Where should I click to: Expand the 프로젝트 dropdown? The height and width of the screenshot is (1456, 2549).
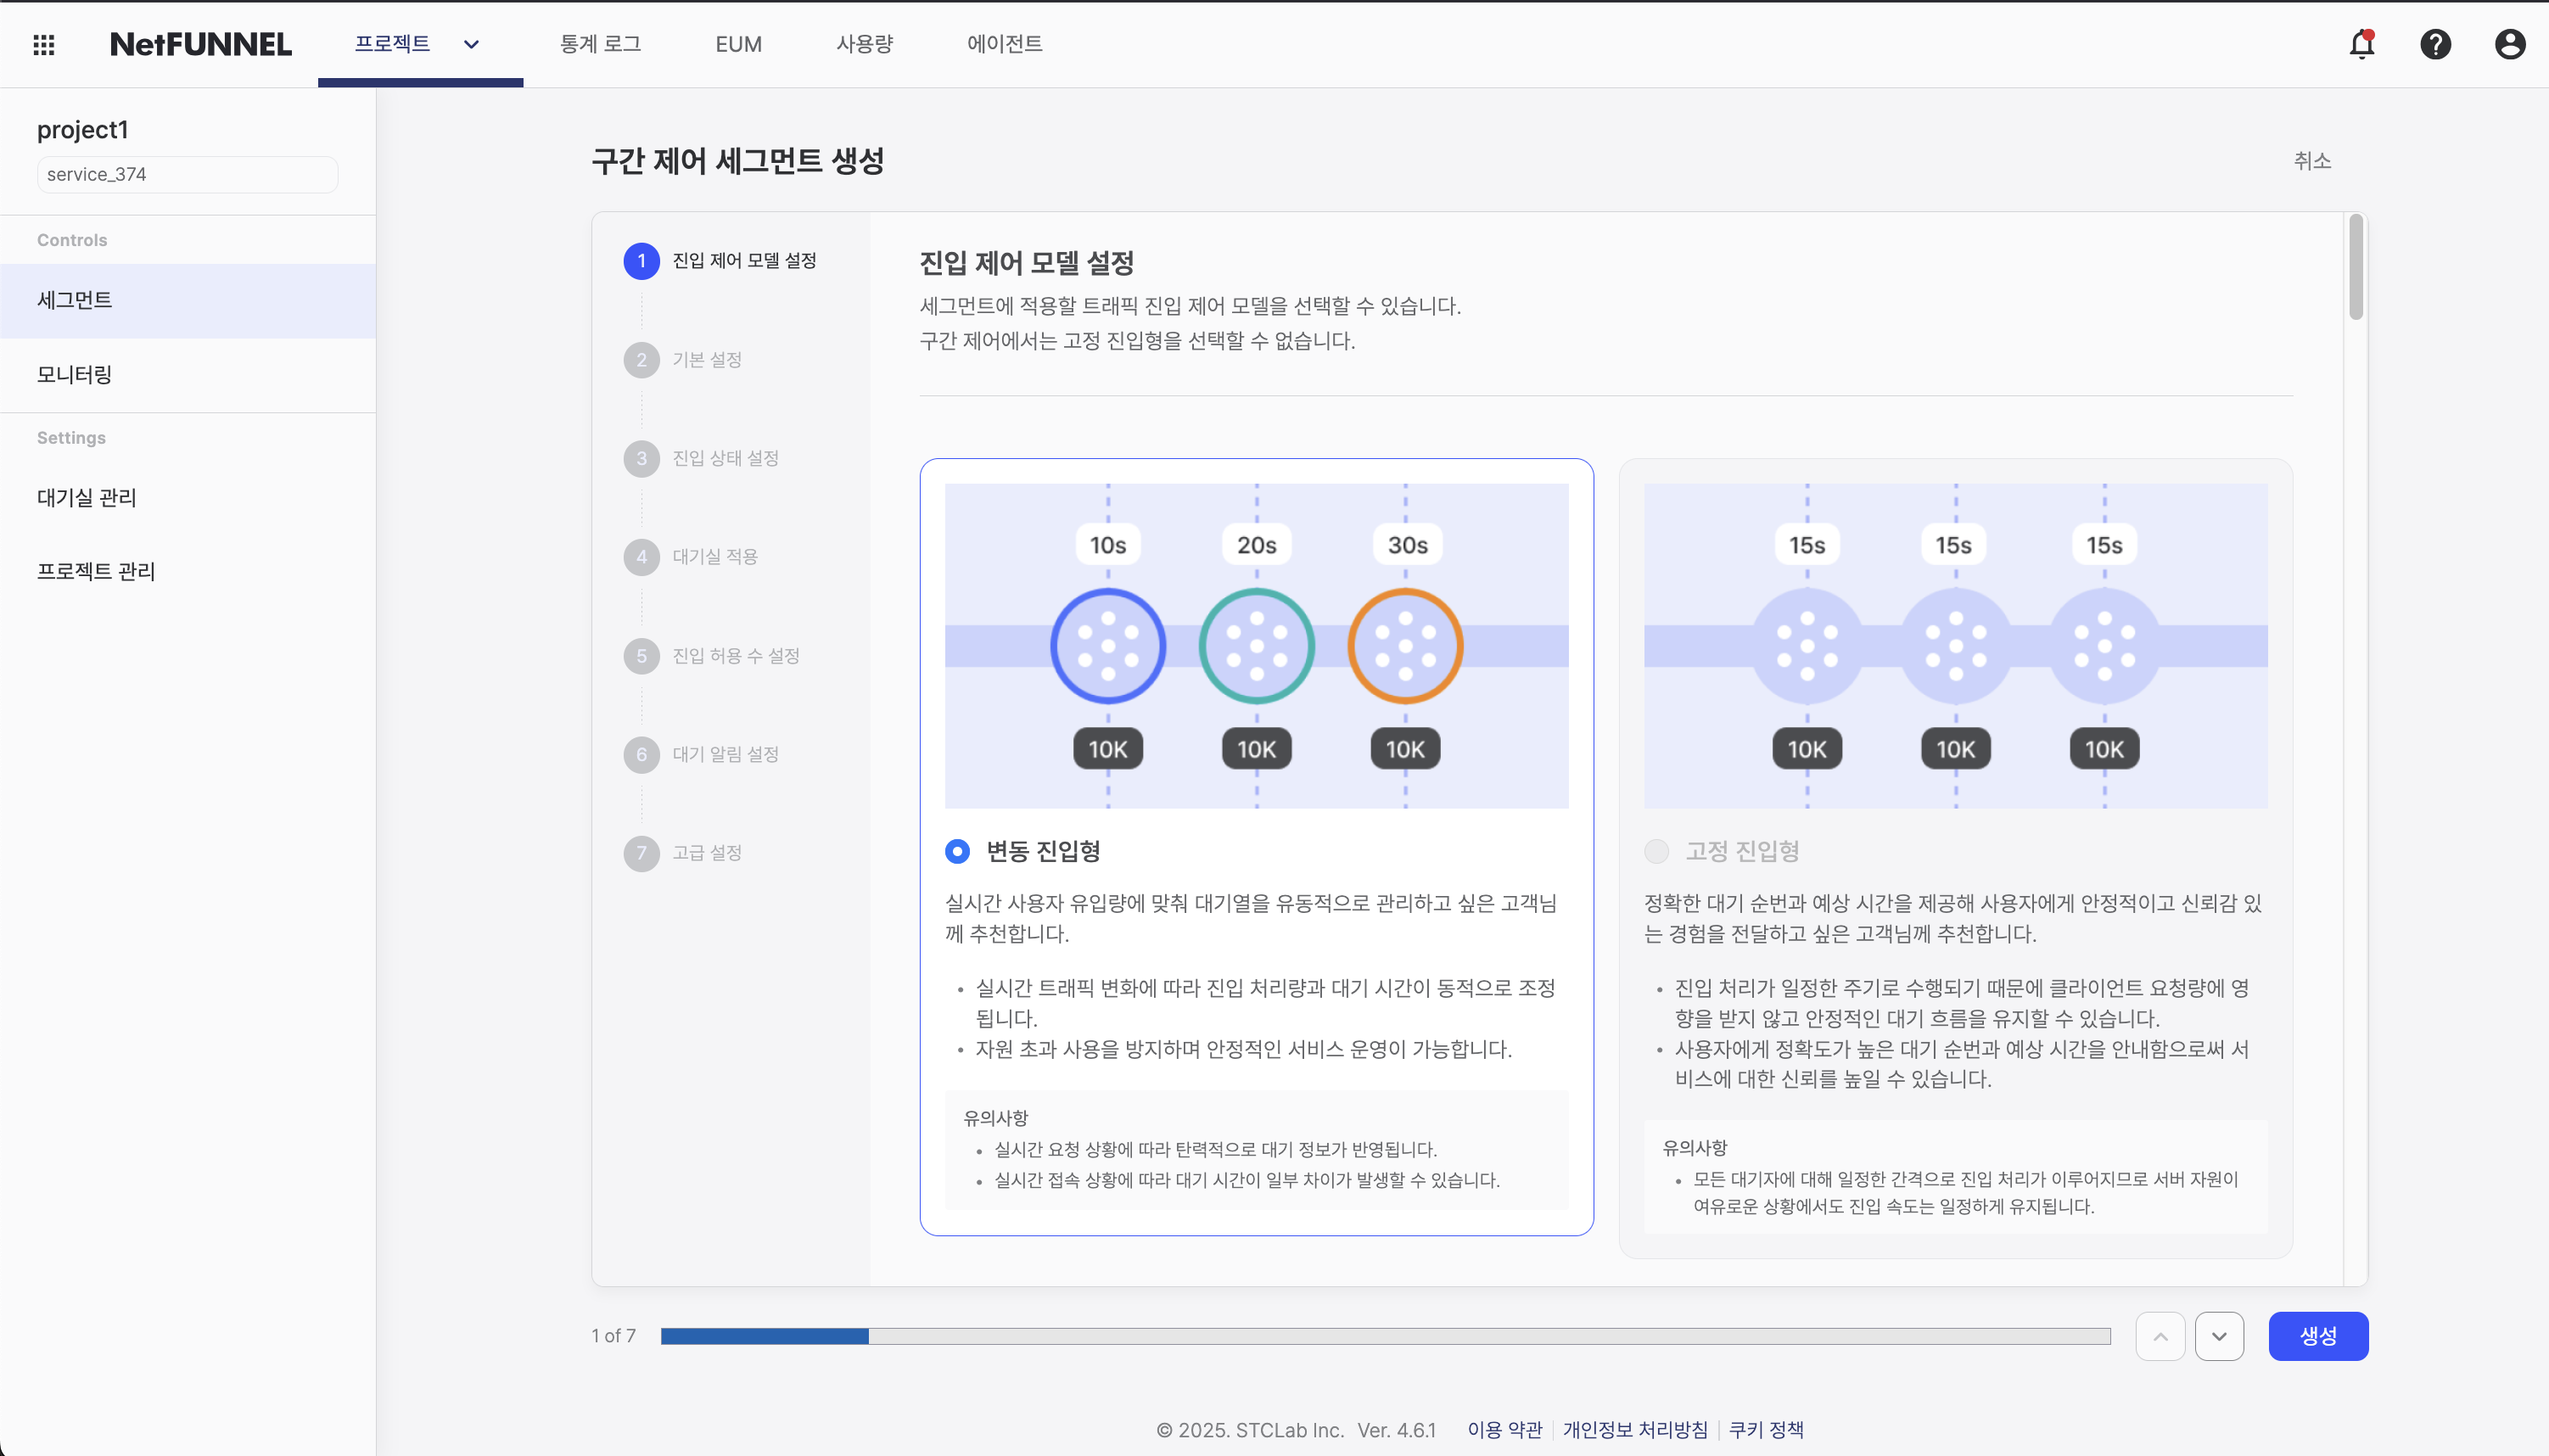(471, 44)
